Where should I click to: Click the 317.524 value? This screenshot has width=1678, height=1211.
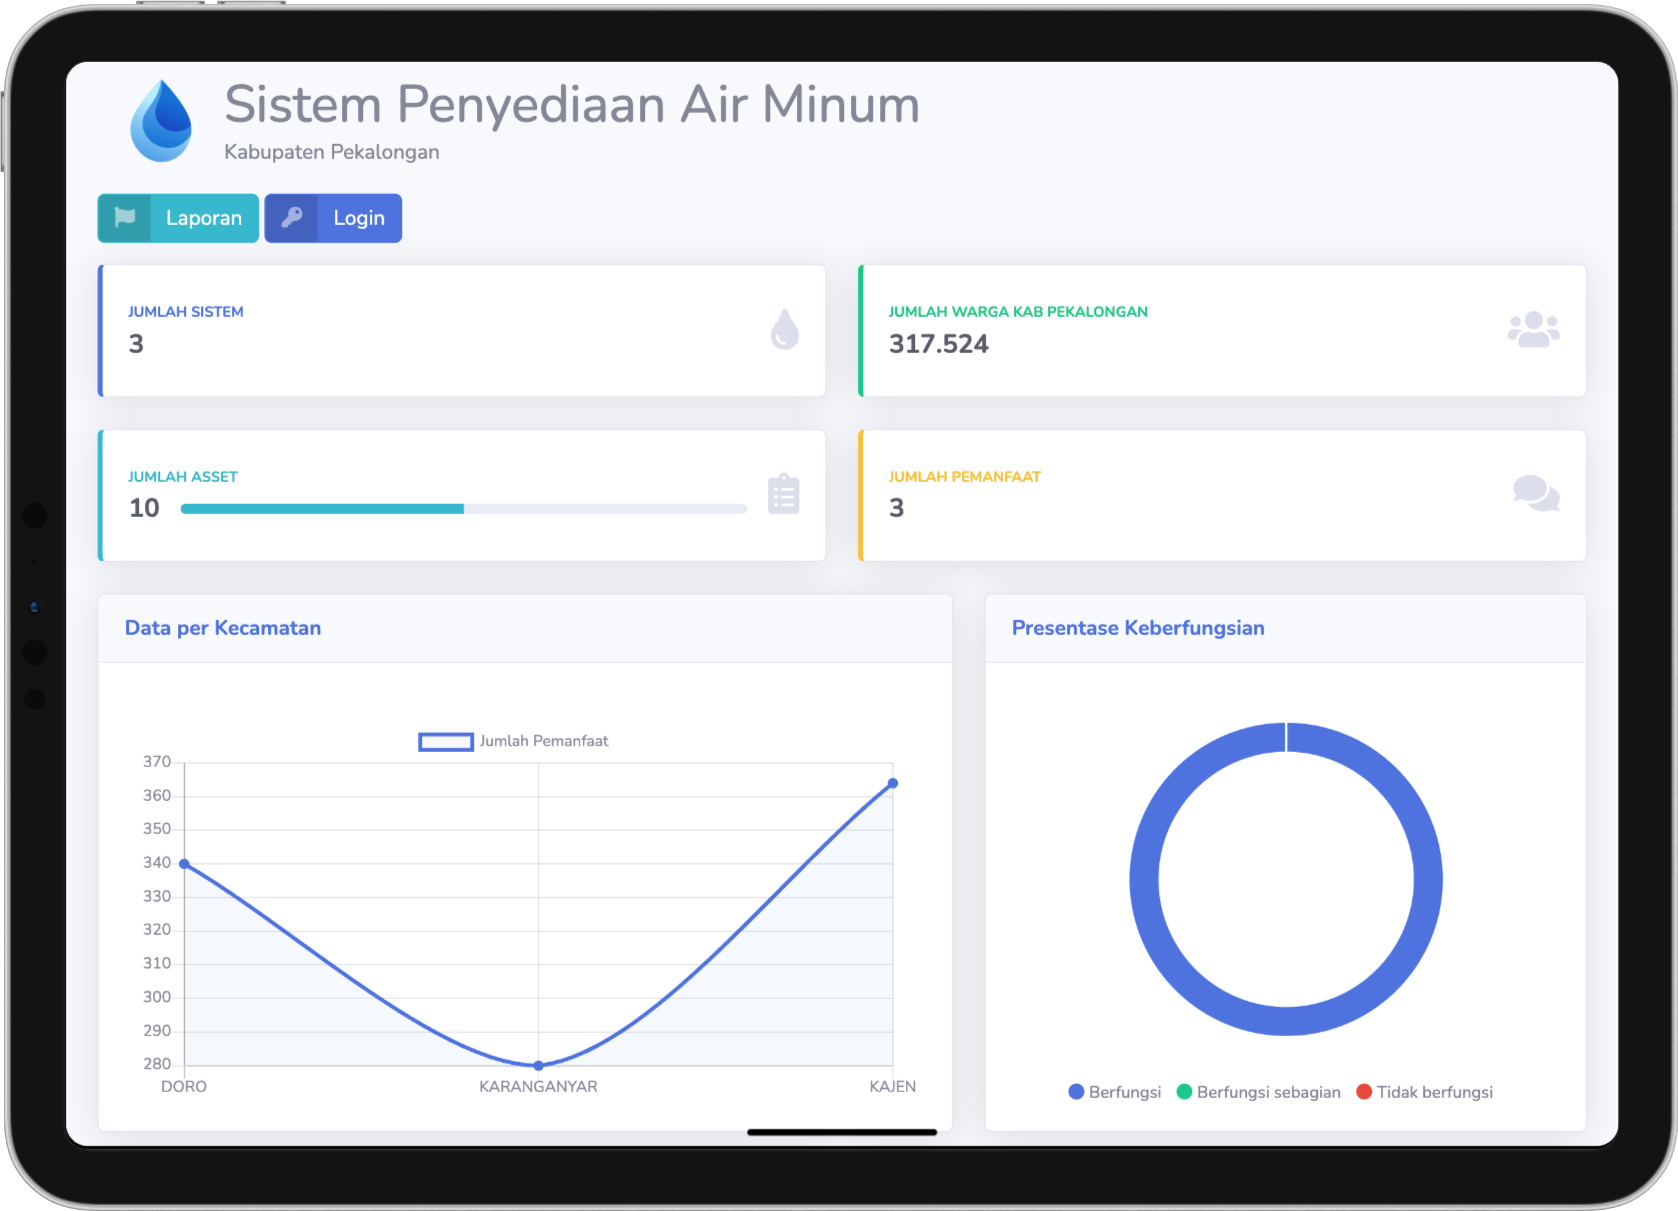click(939, 344)
